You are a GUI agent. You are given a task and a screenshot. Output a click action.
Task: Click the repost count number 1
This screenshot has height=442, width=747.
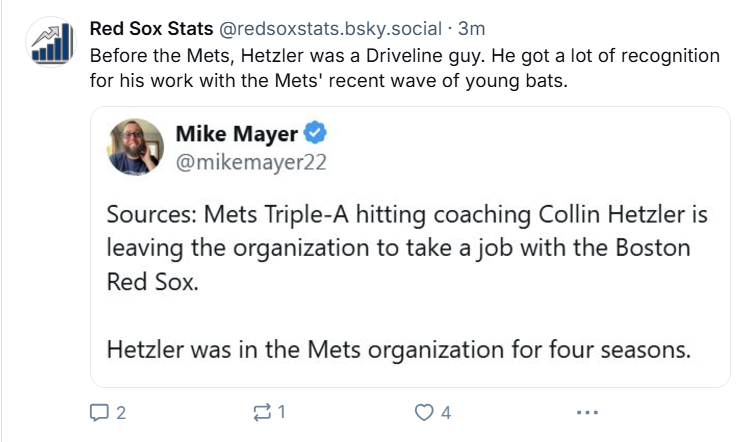tap(283, 412)
